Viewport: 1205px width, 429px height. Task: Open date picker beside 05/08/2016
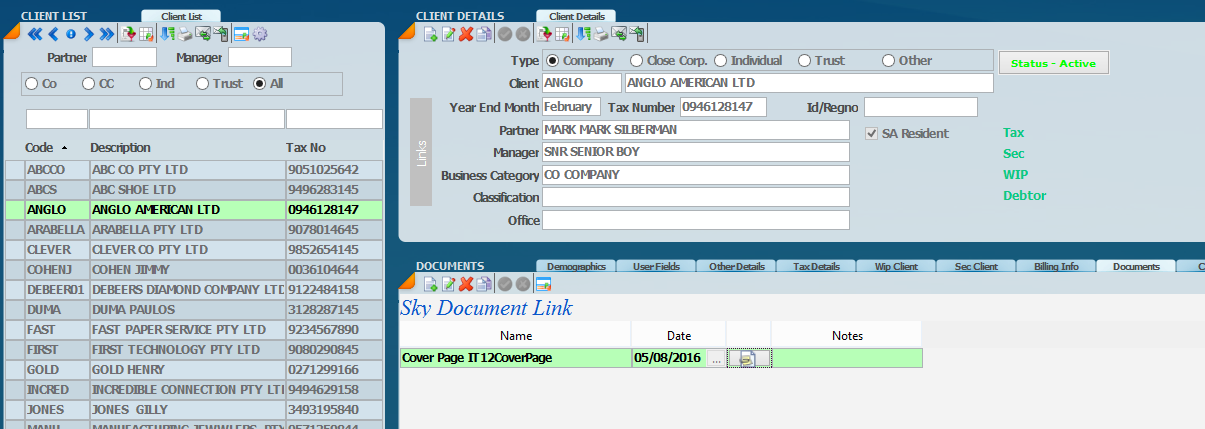click(715, 358)
